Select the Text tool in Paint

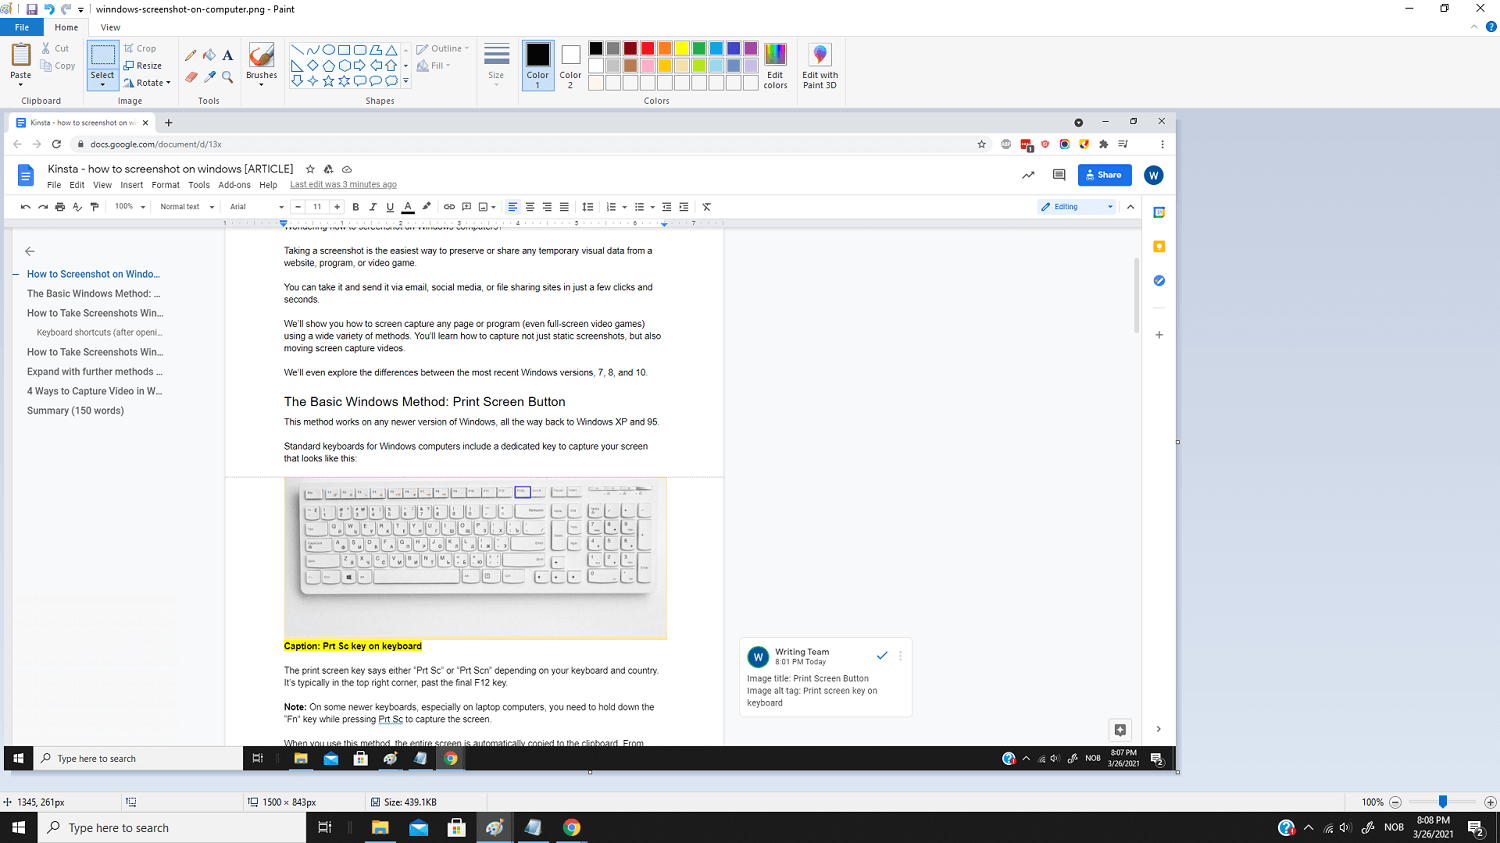point(226,55)
